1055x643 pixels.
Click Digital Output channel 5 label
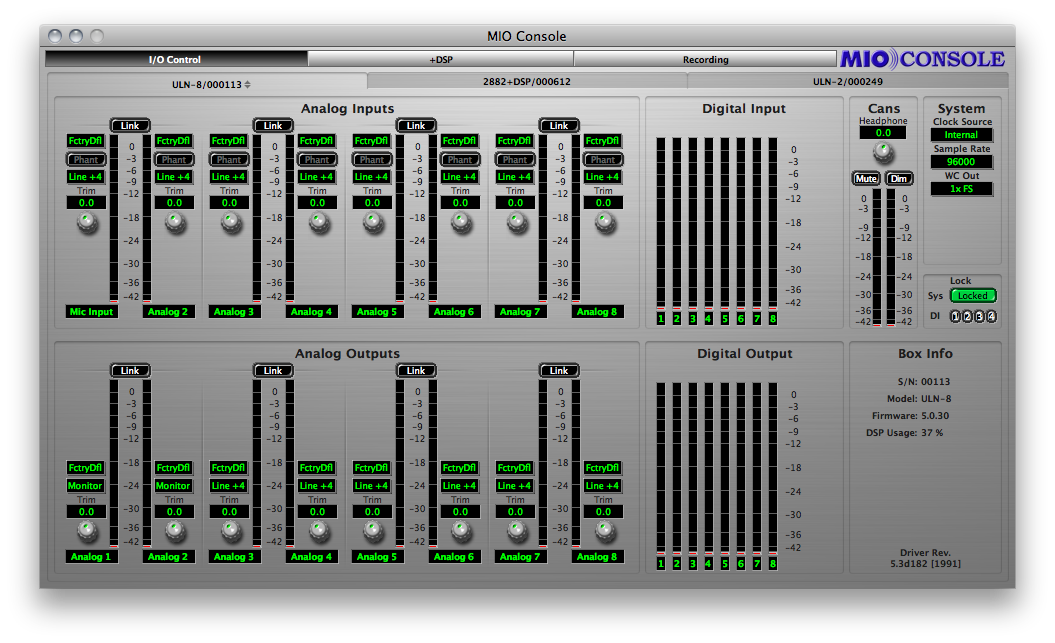(725, 564)
